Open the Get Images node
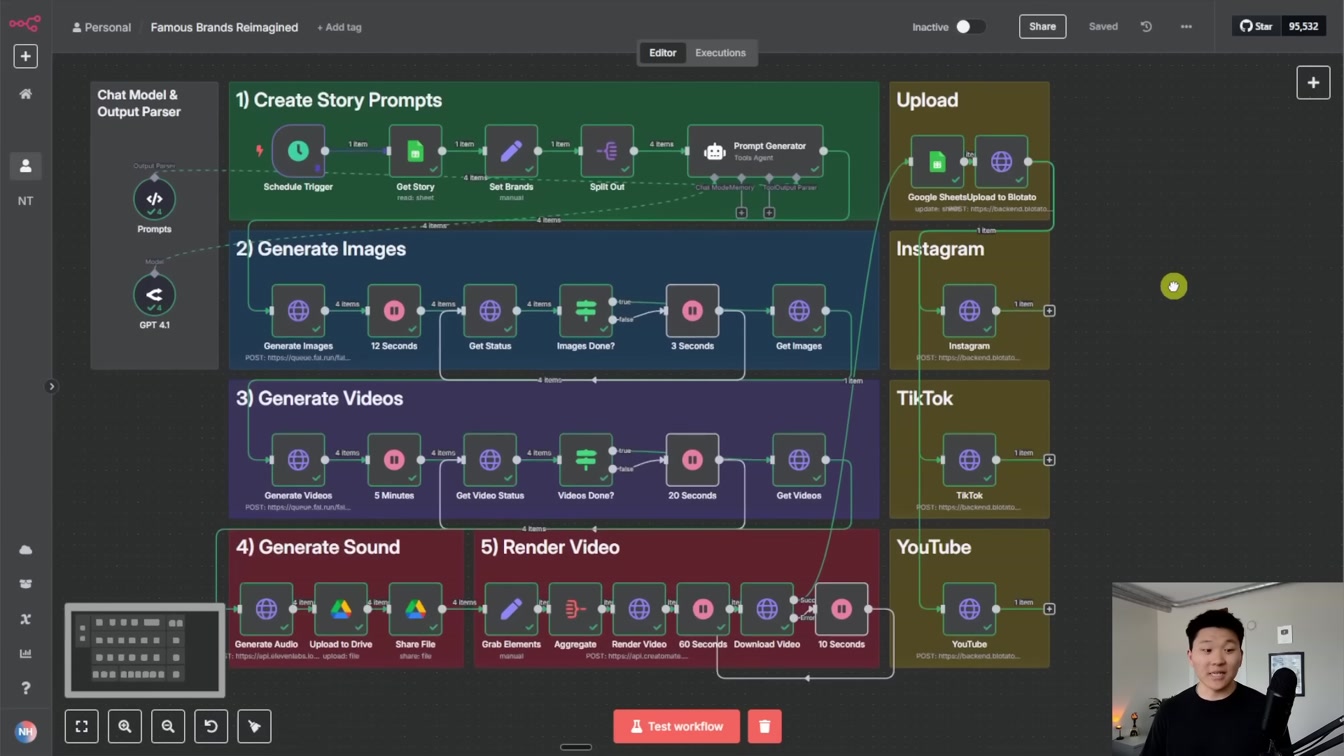This screenshot has width=1344, height=756. click(799, 311)
